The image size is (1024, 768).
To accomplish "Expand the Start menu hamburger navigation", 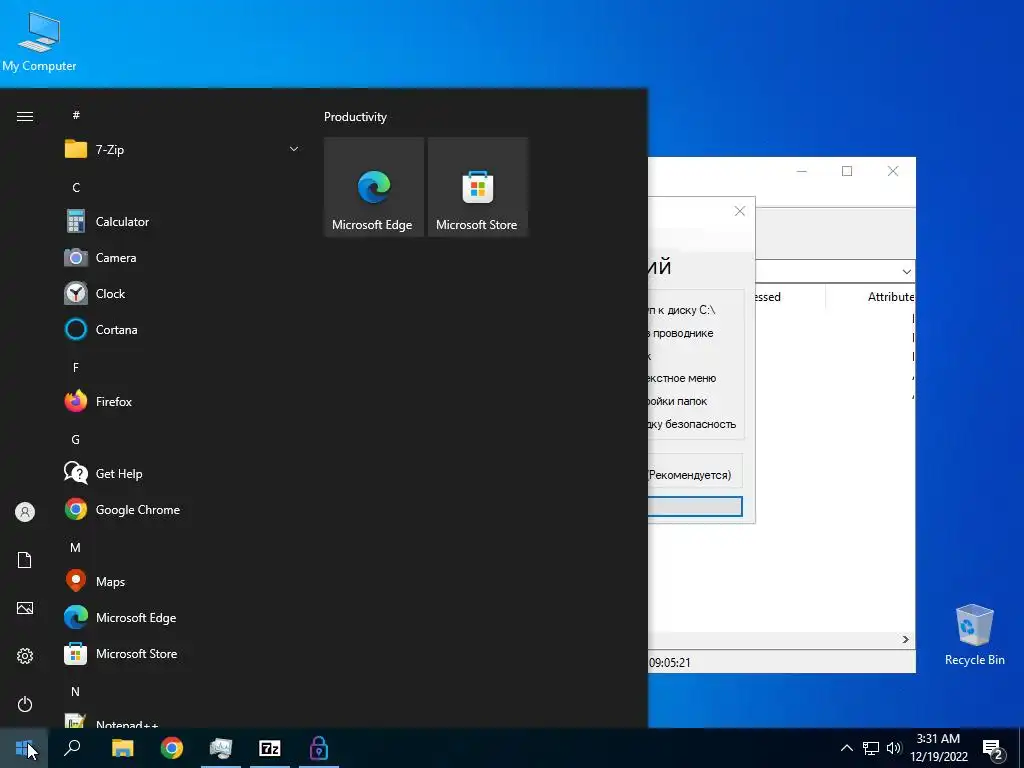I will coord(25,116).
